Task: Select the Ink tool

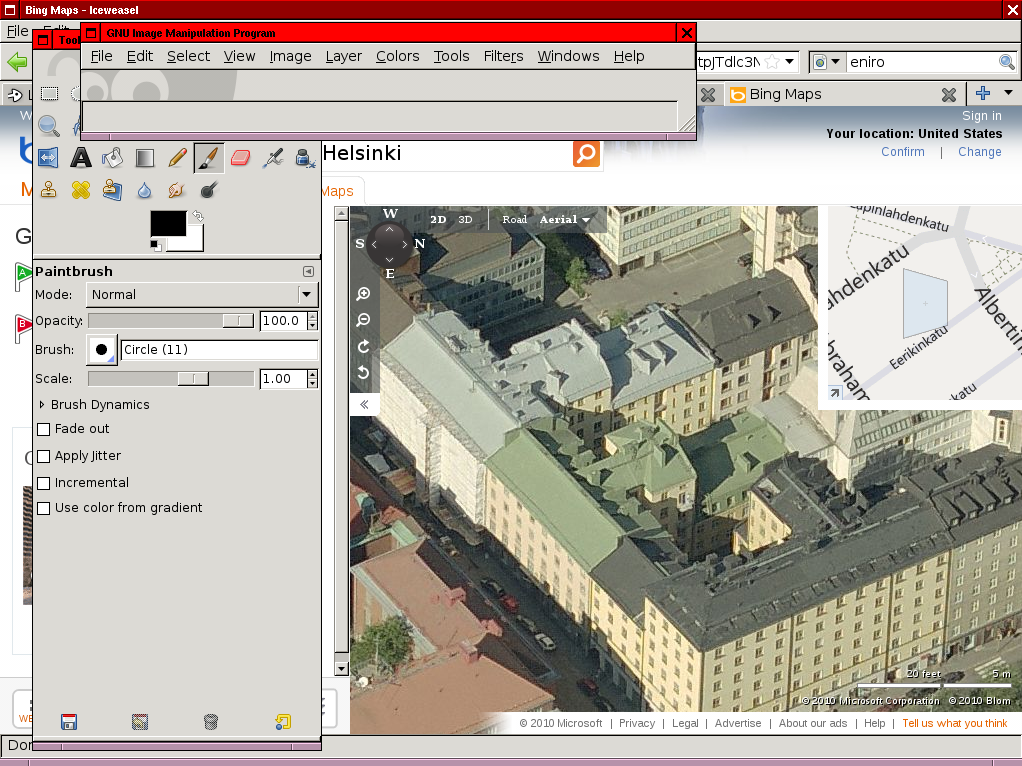Action: coord(304,158)
